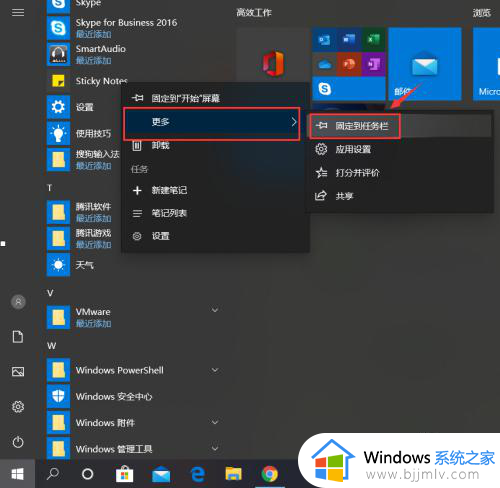Open the Skype tile in 高效工作 group

349,89
